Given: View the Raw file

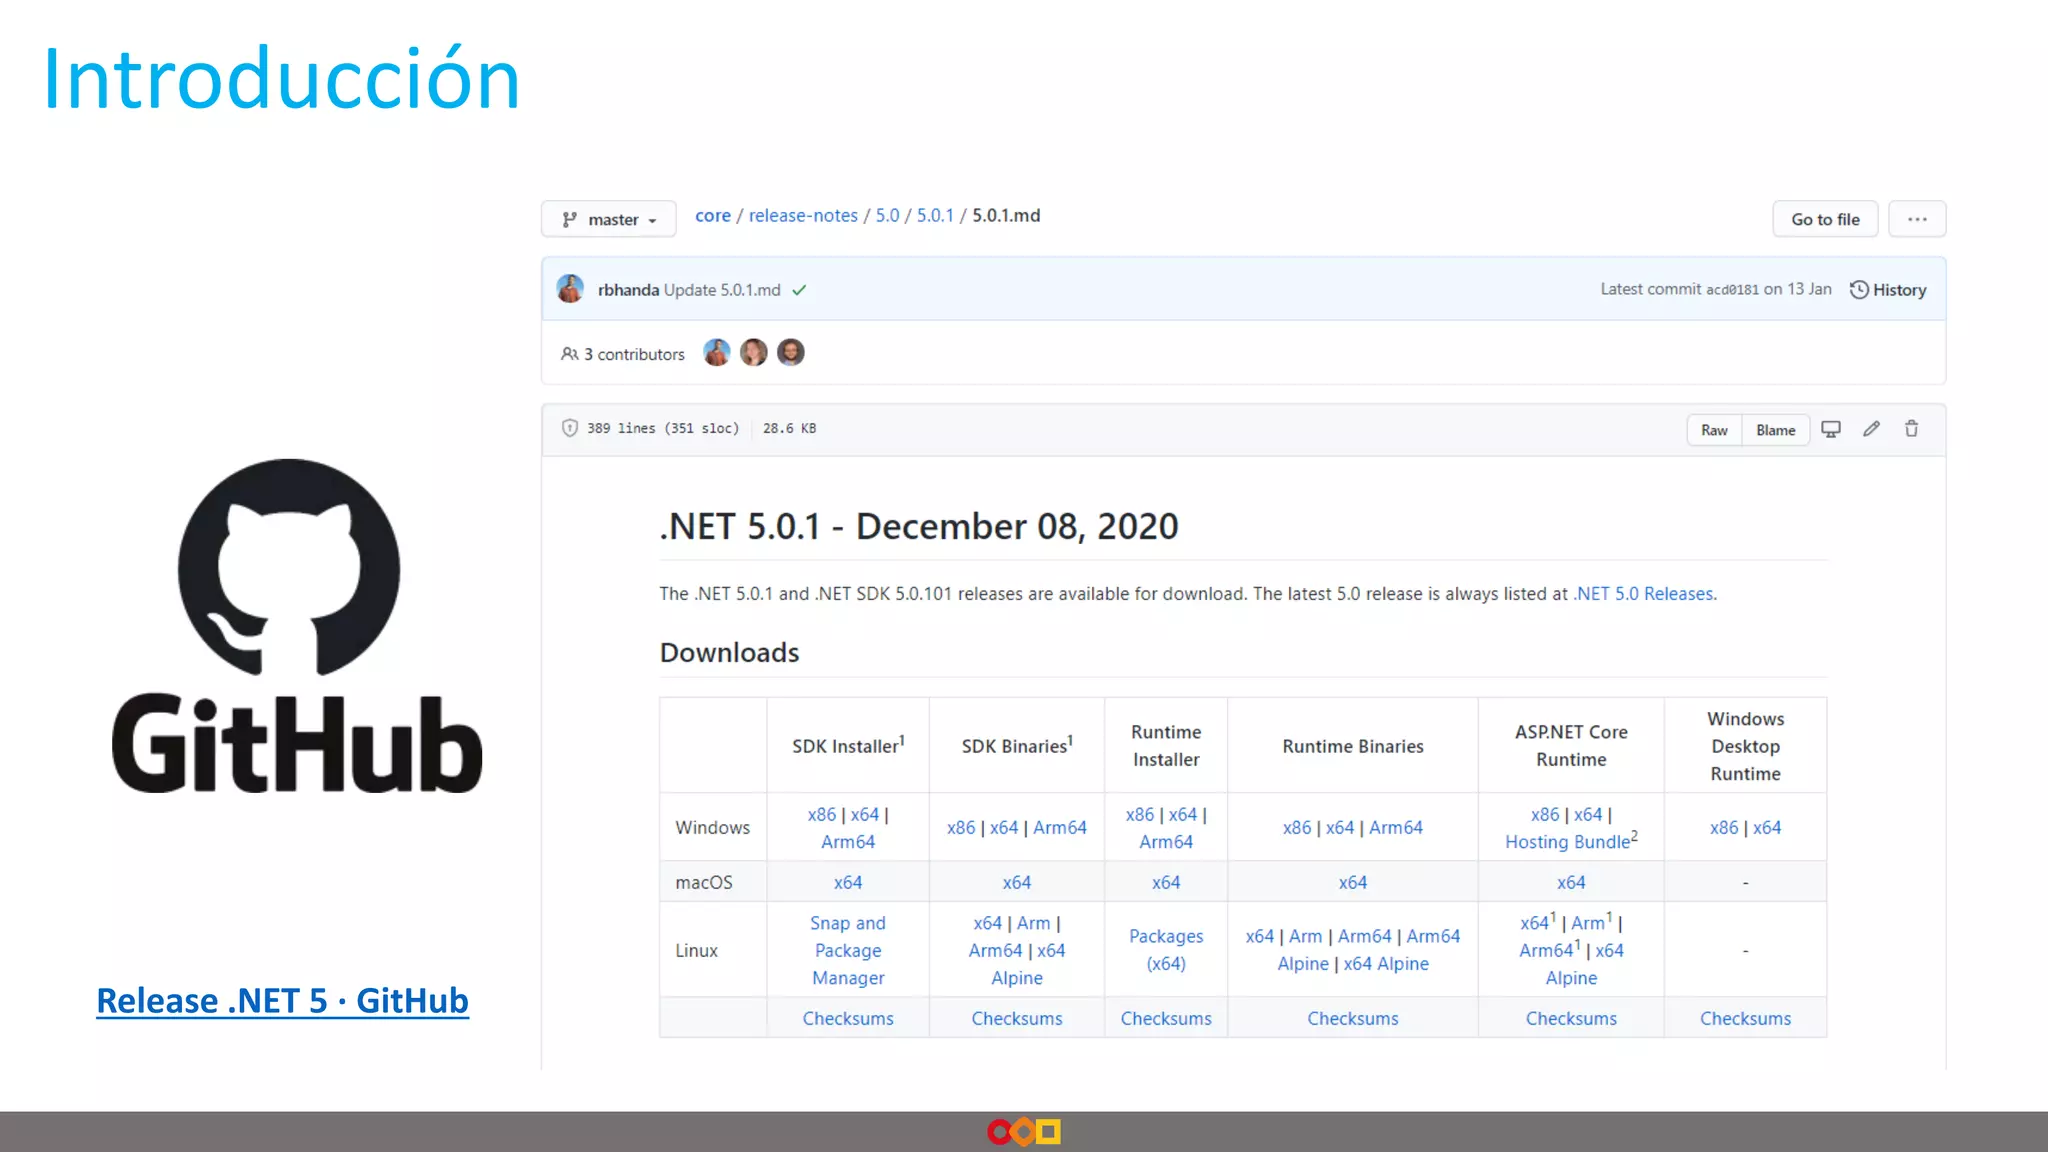Looking at the screenshot, I should 1714,430.
